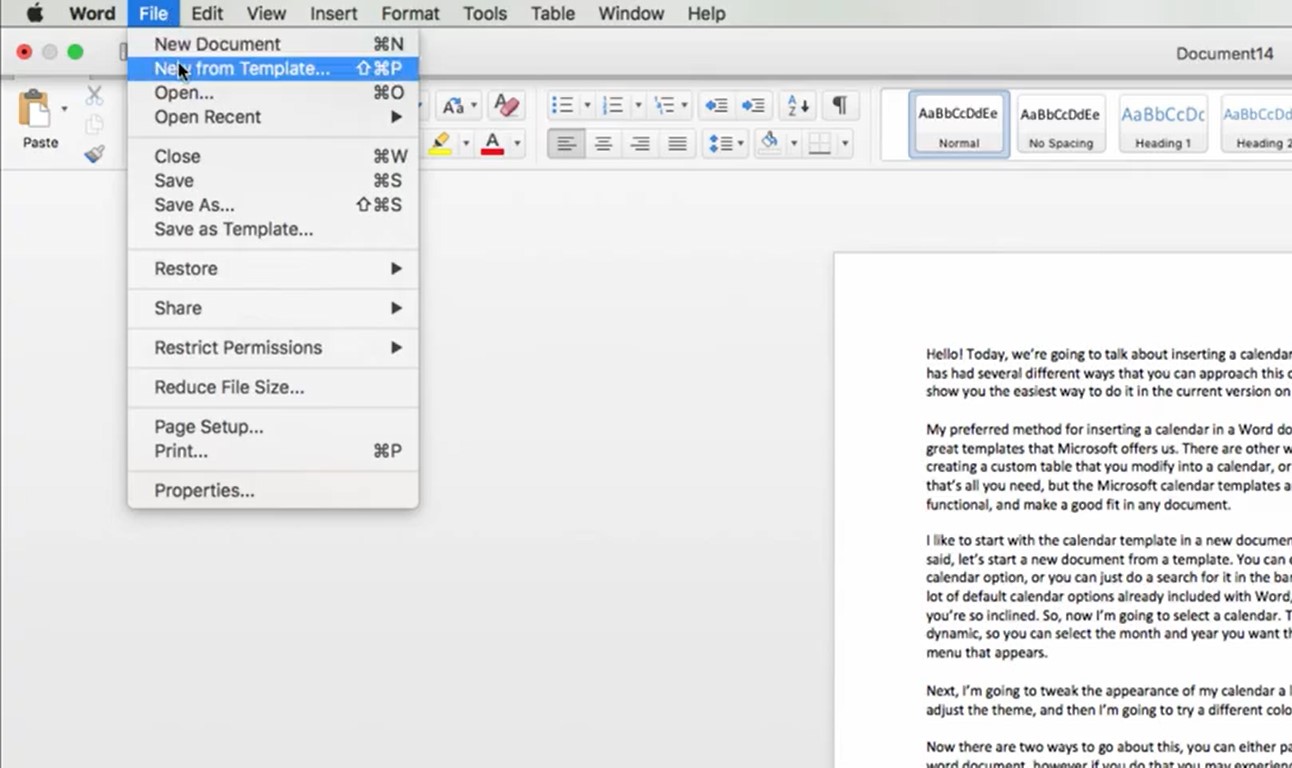
Task: Apply a numbered list
Action: (x=611, y=104)
